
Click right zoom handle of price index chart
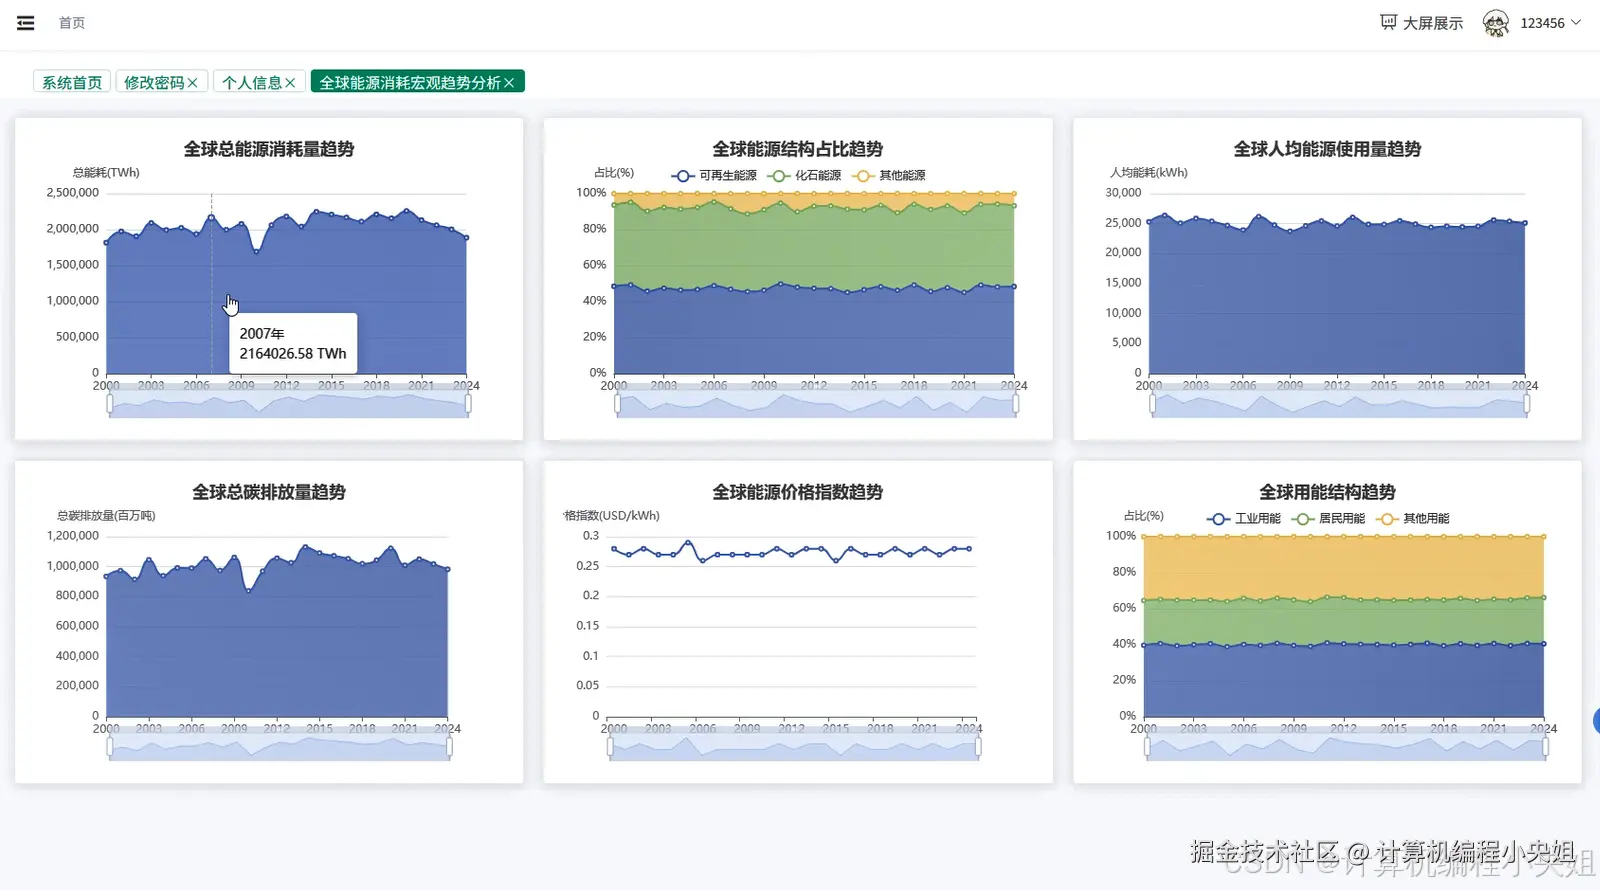[x=978, y=747]
